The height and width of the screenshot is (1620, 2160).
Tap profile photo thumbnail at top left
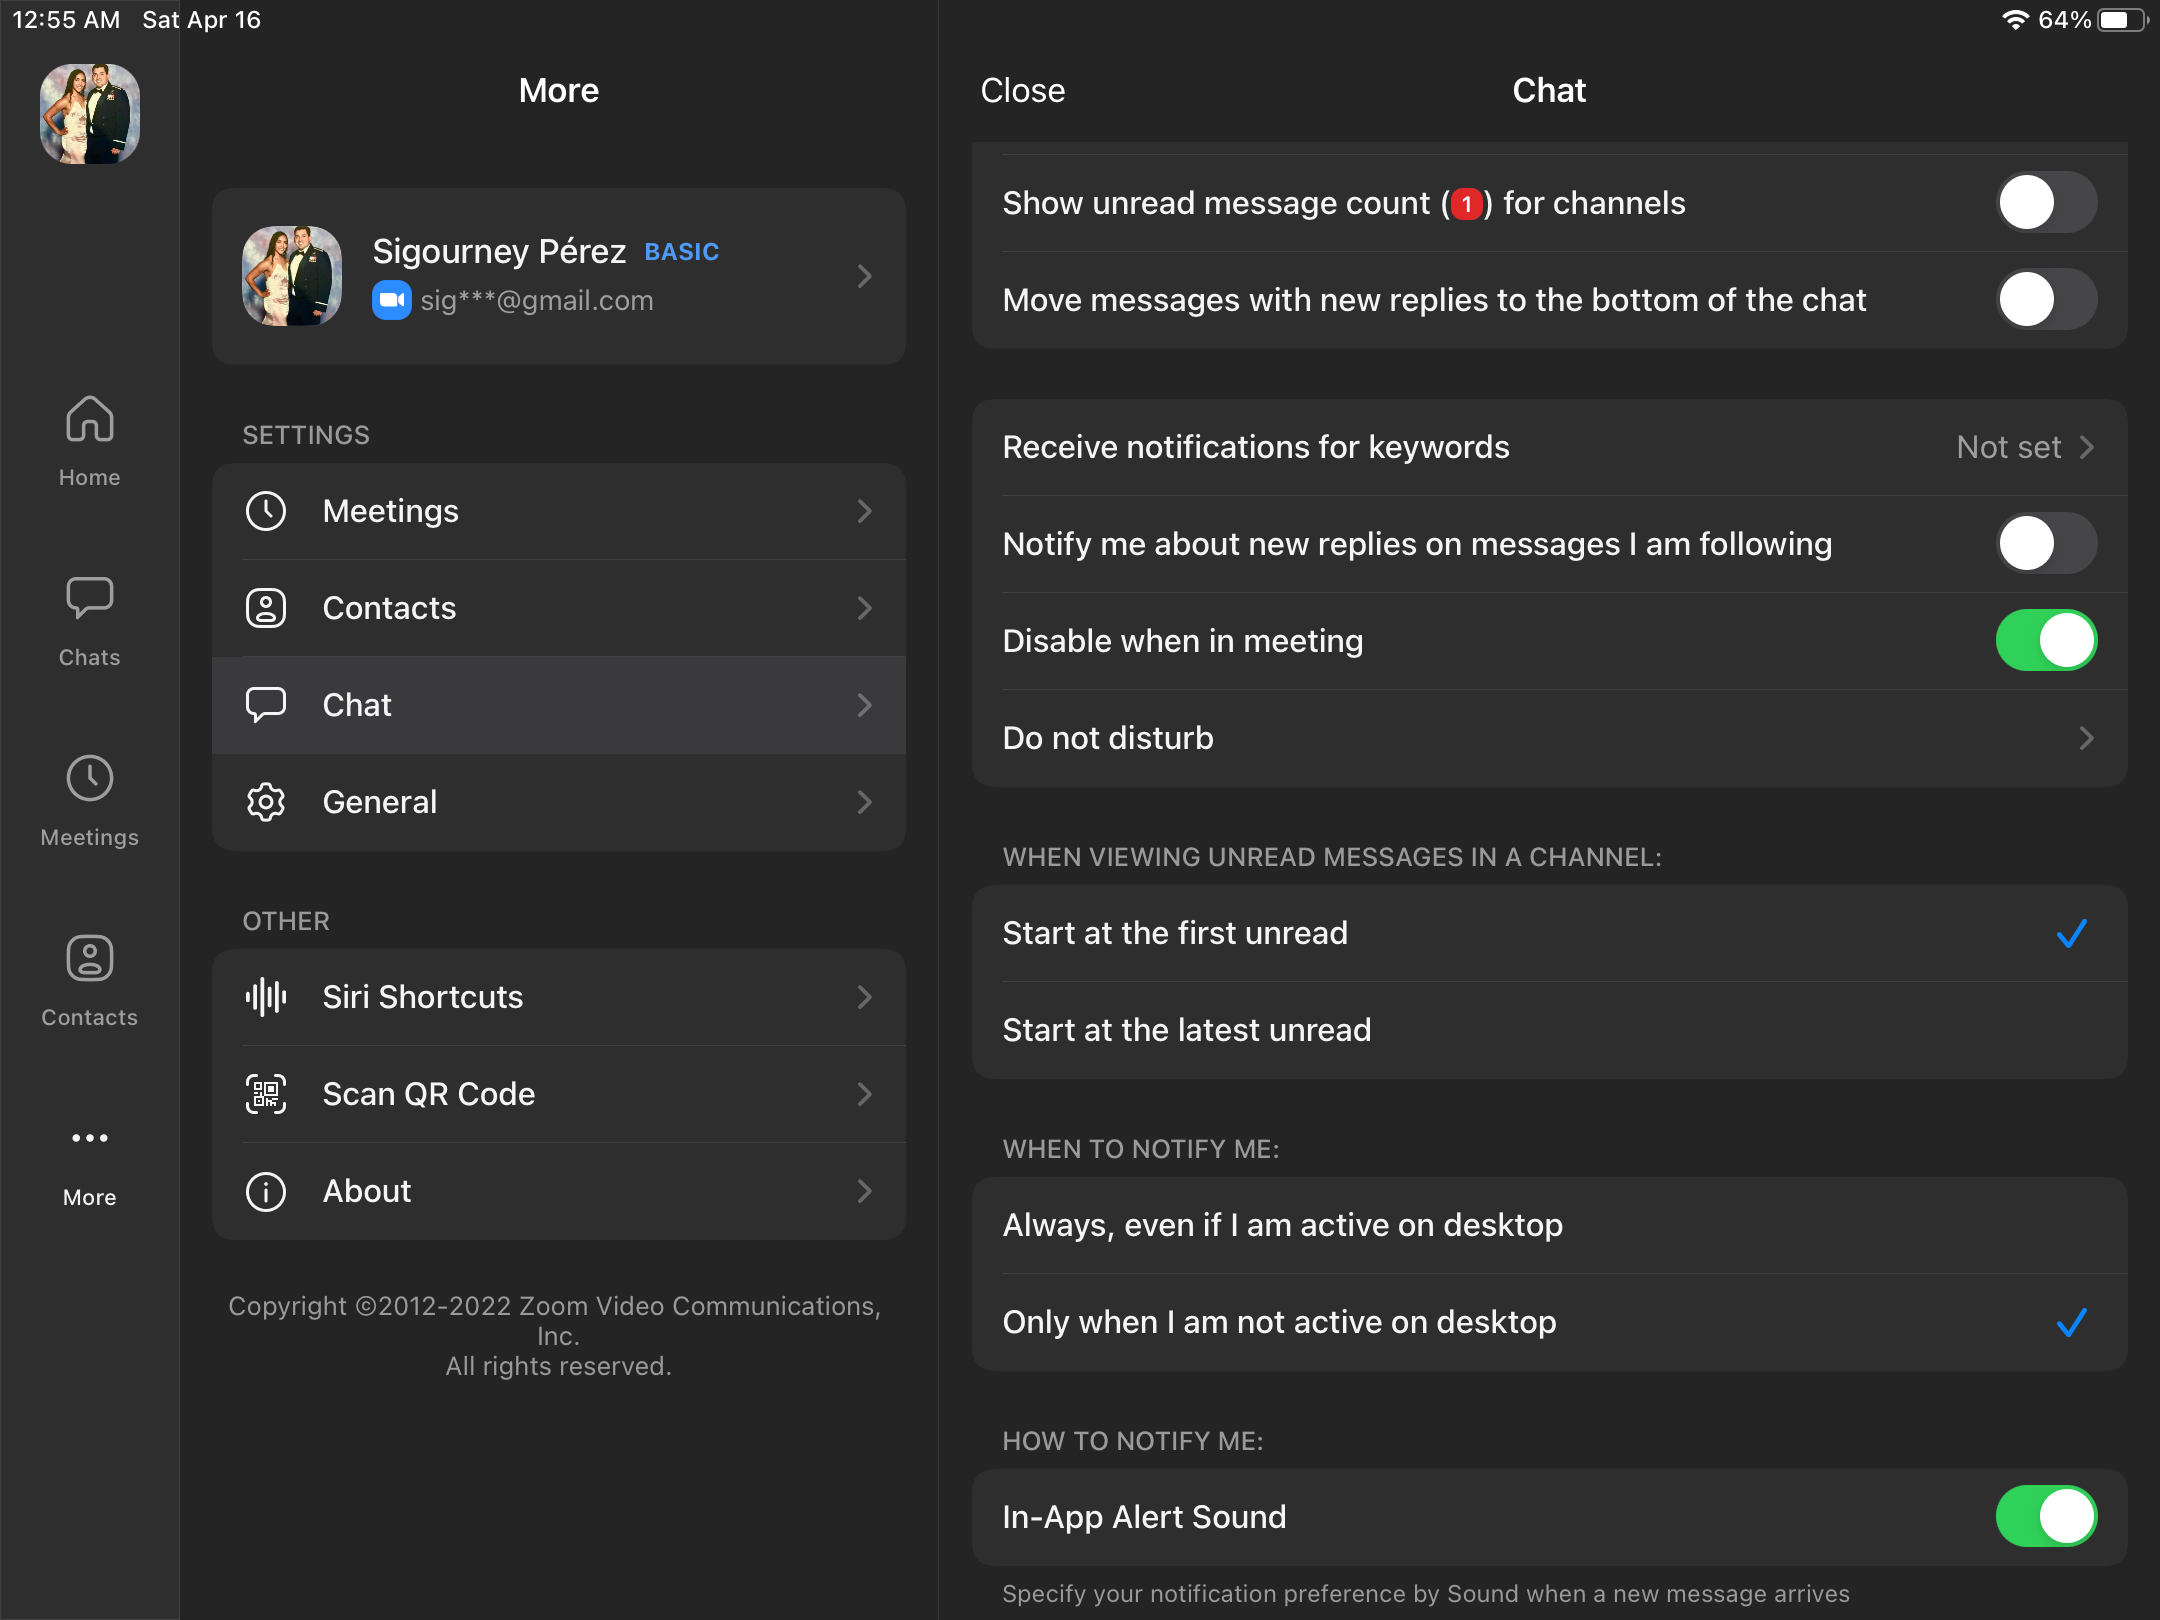pos(90,114)
